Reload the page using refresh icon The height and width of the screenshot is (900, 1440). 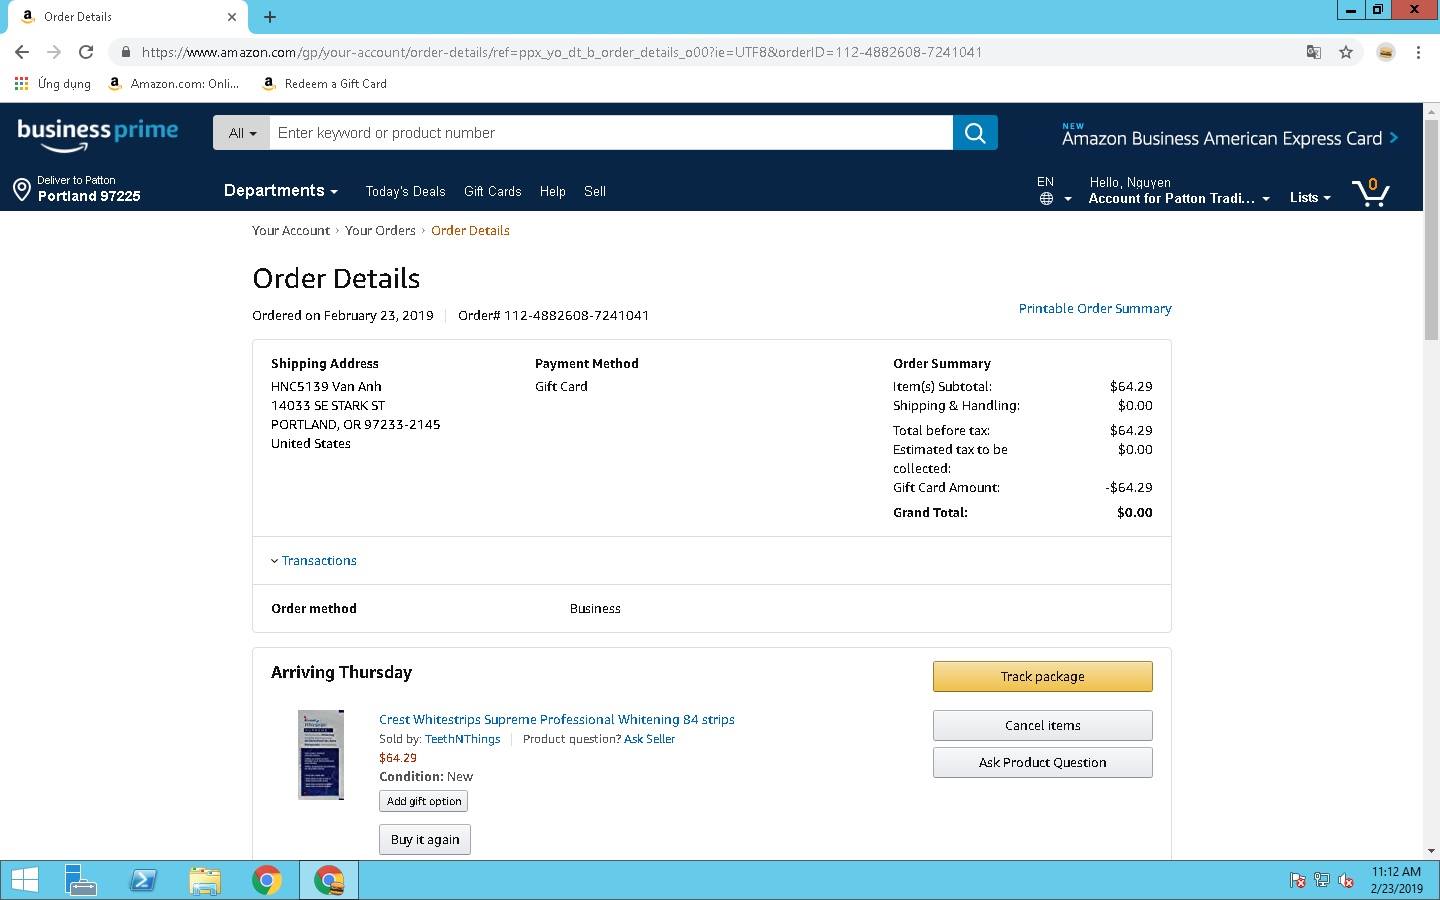86,52
